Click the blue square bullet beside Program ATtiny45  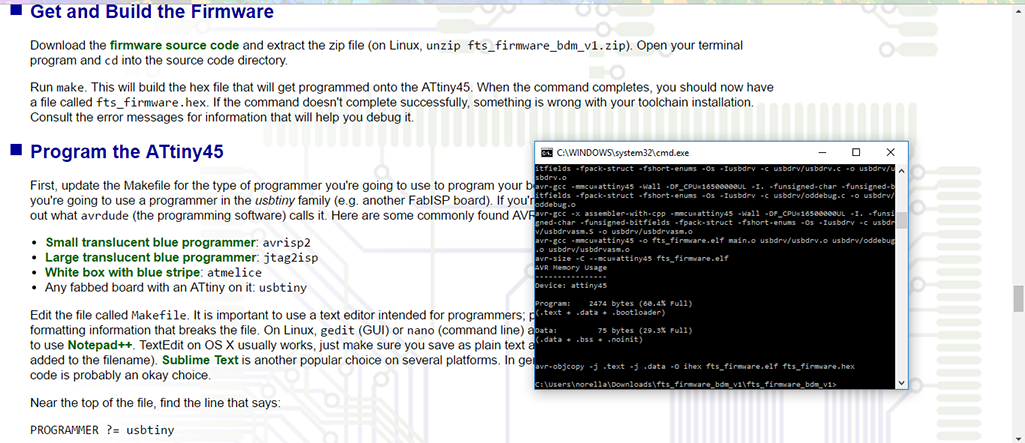pos(16,150)
